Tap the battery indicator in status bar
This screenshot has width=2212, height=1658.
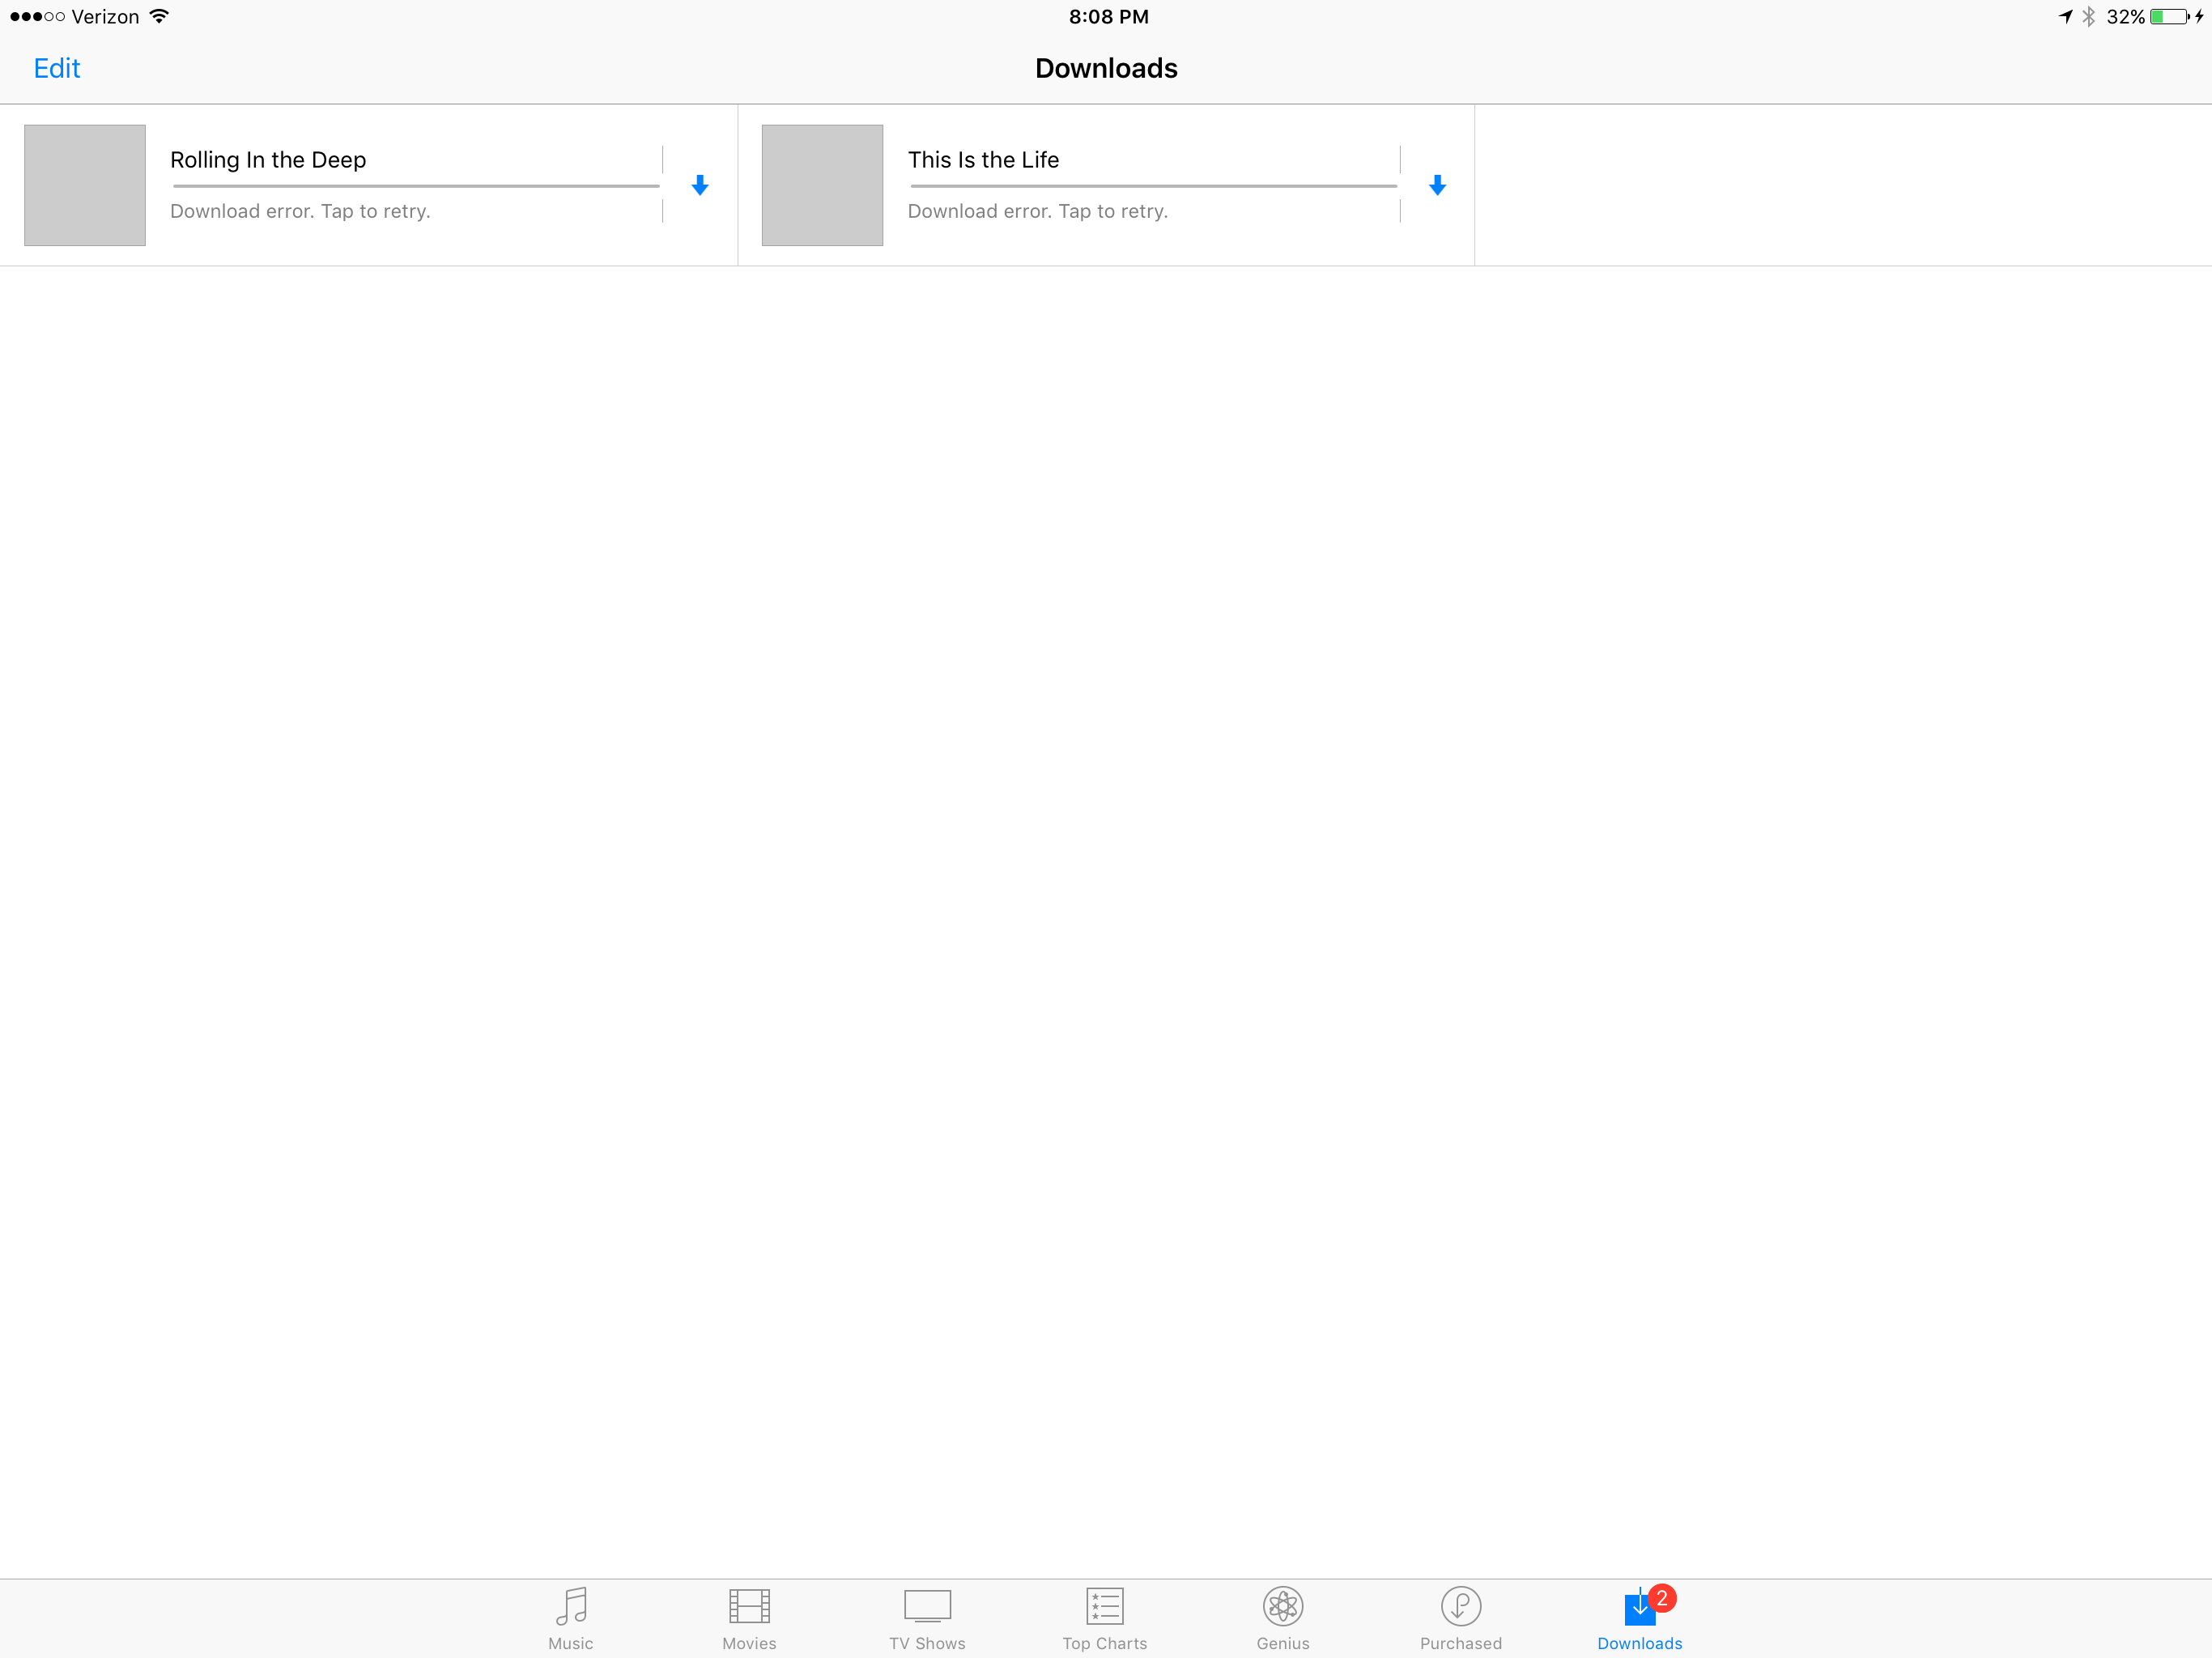2170,17
